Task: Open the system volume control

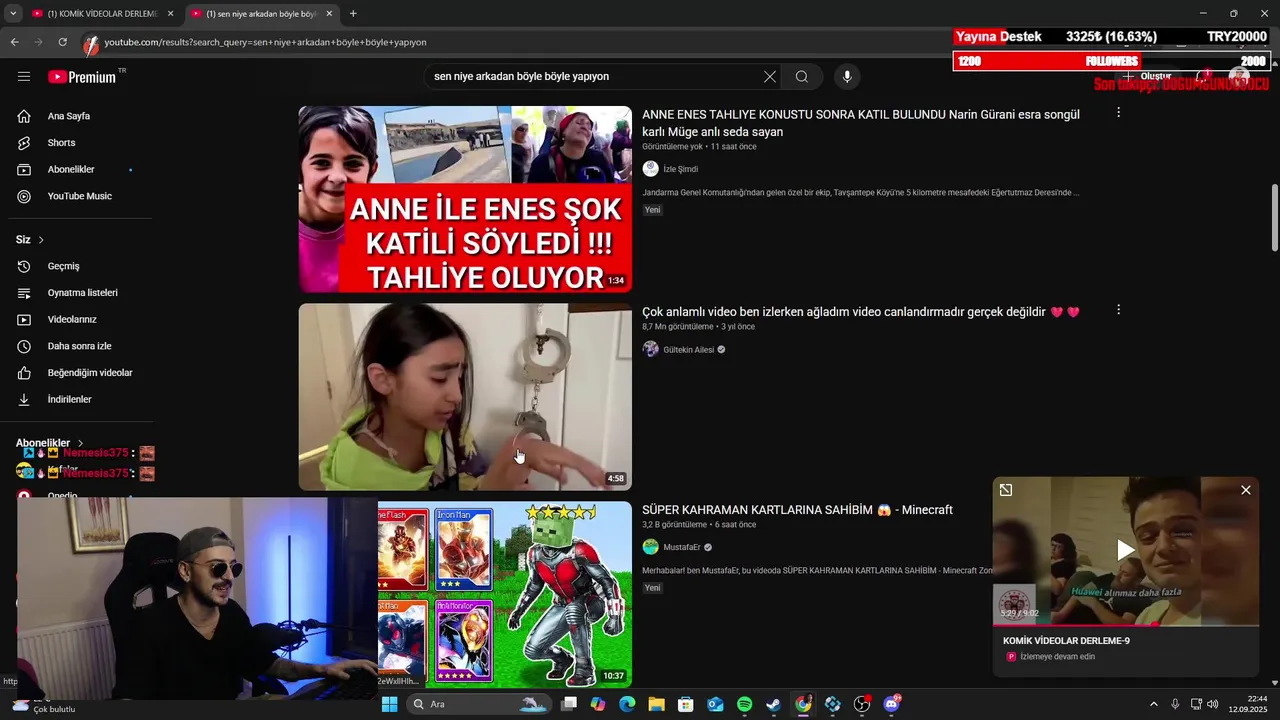Action: [1212, 704]
